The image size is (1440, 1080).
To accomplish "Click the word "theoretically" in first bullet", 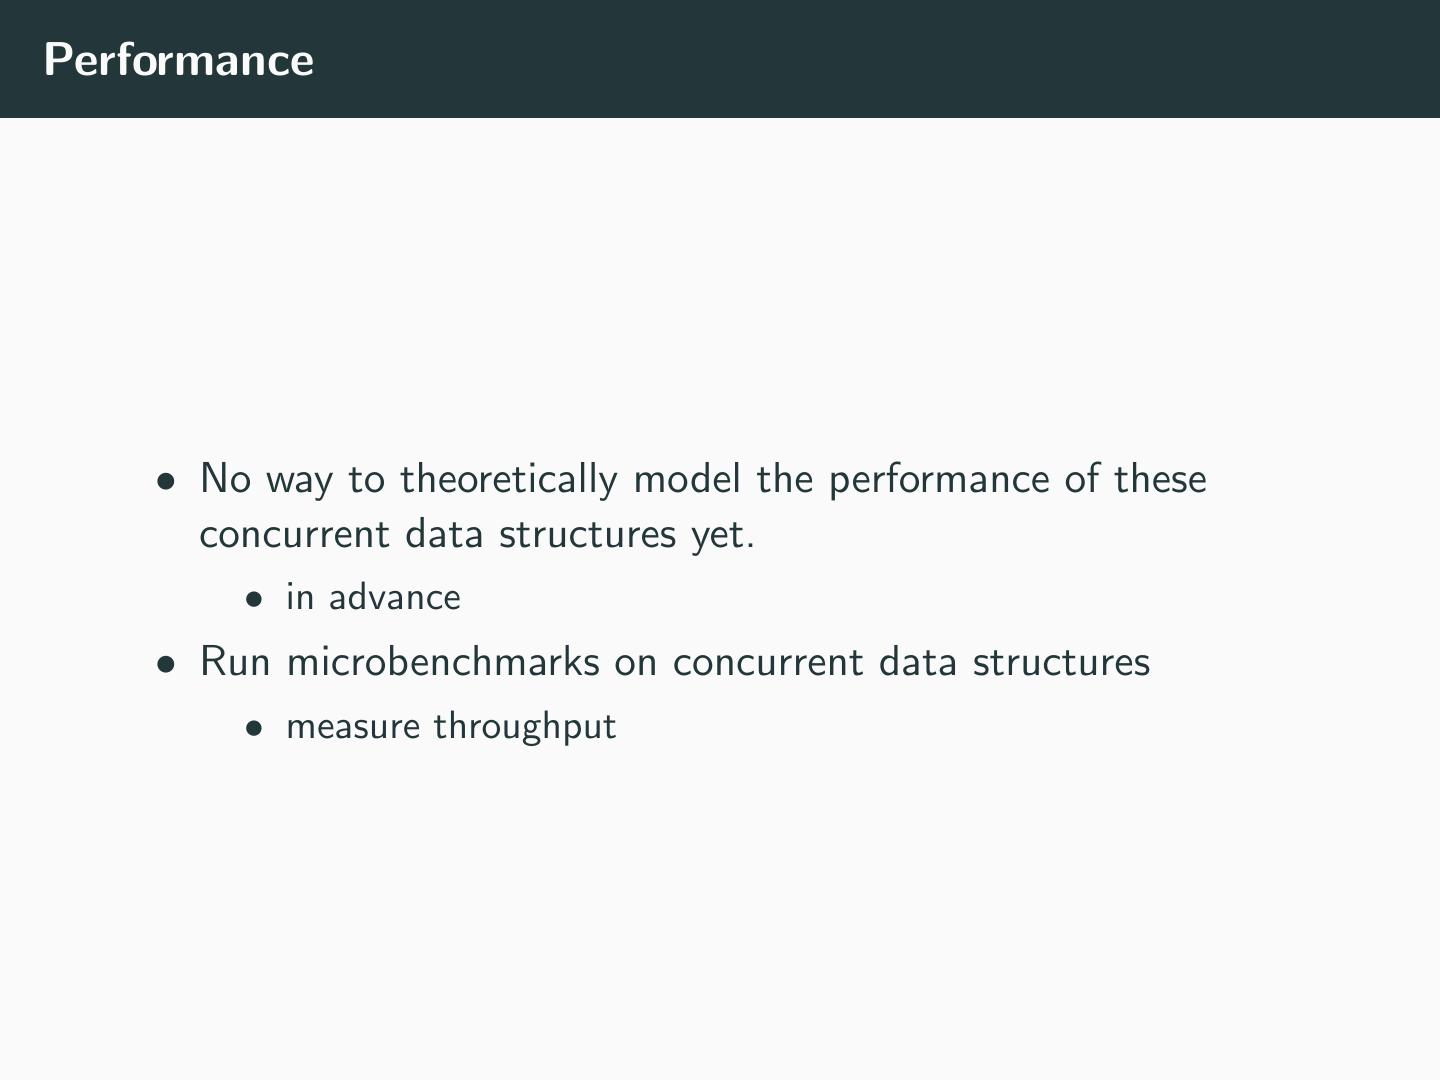I will (x=509, y=480).
